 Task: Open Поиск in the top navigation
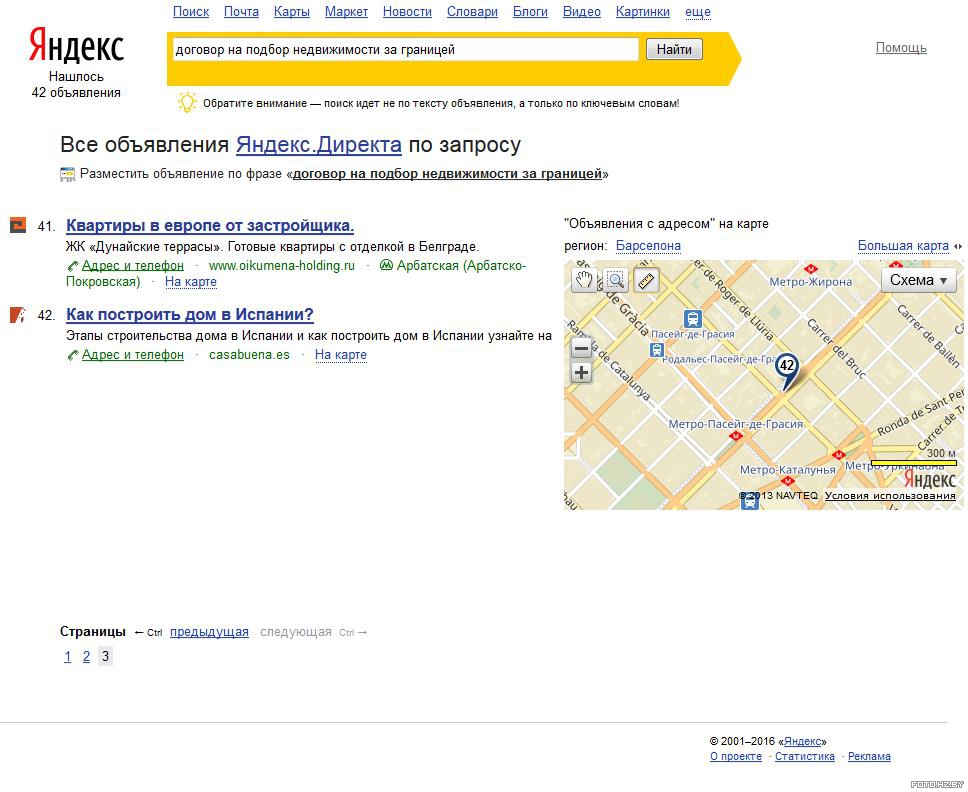191,12
